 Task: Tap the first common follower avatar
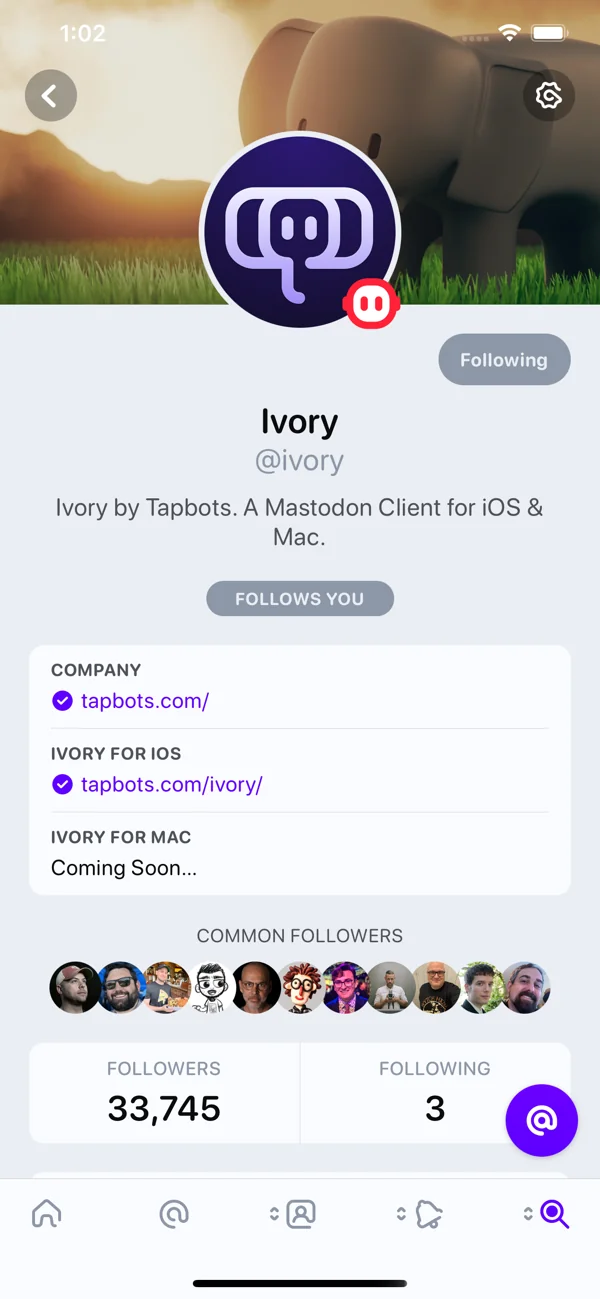(x=74, y=987)
